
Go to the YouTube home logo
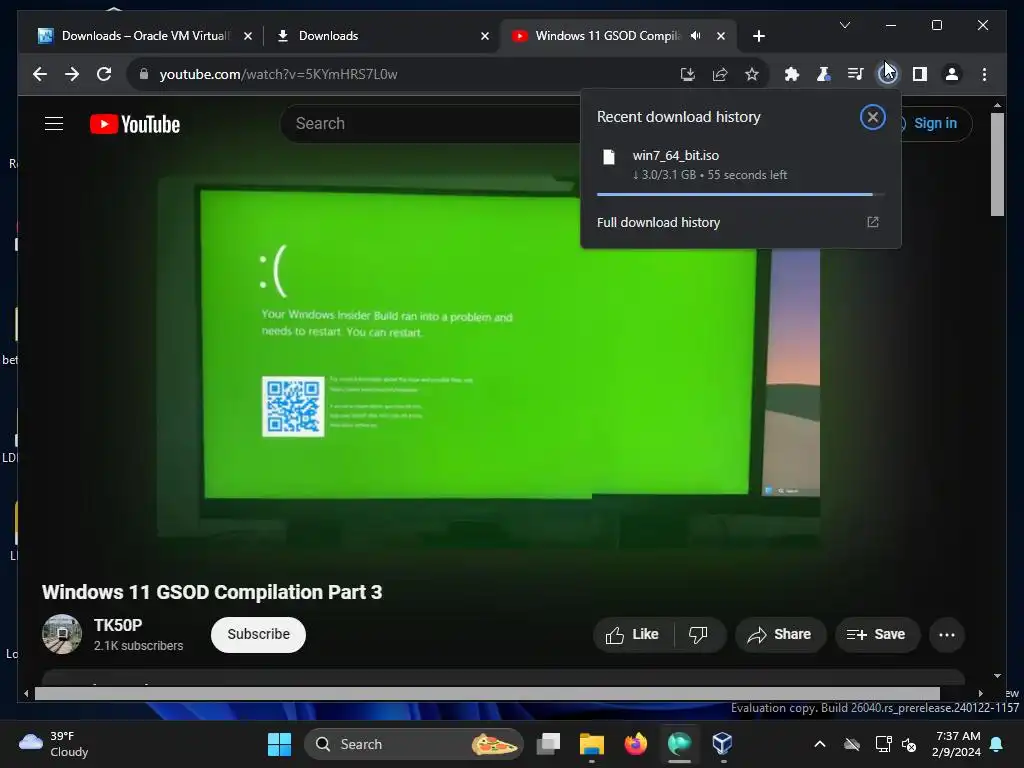pos(135,124)
